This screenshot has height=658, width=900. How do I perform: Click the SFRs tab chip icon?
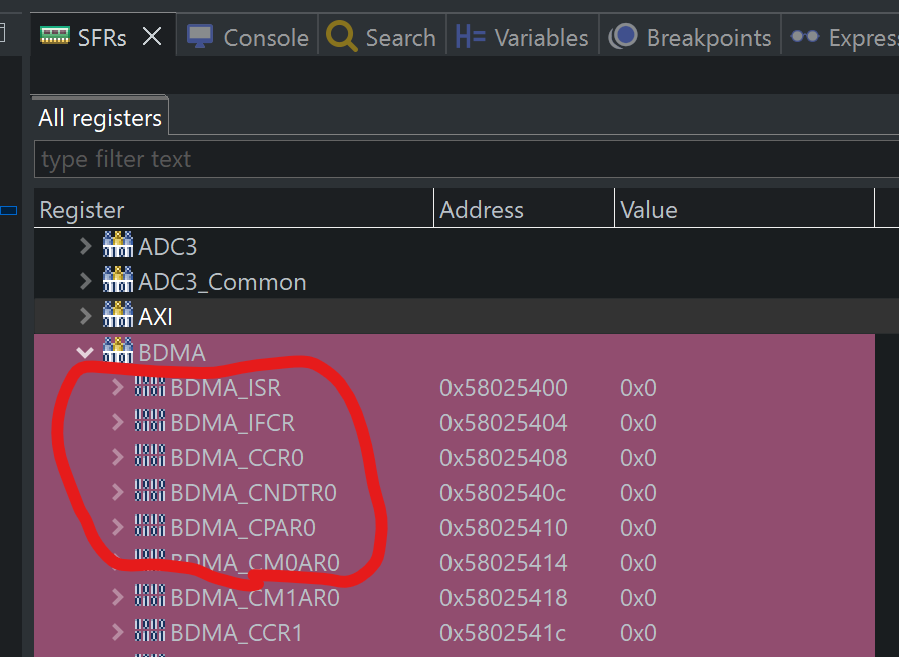pyautogui.click(x=56, y=37)
